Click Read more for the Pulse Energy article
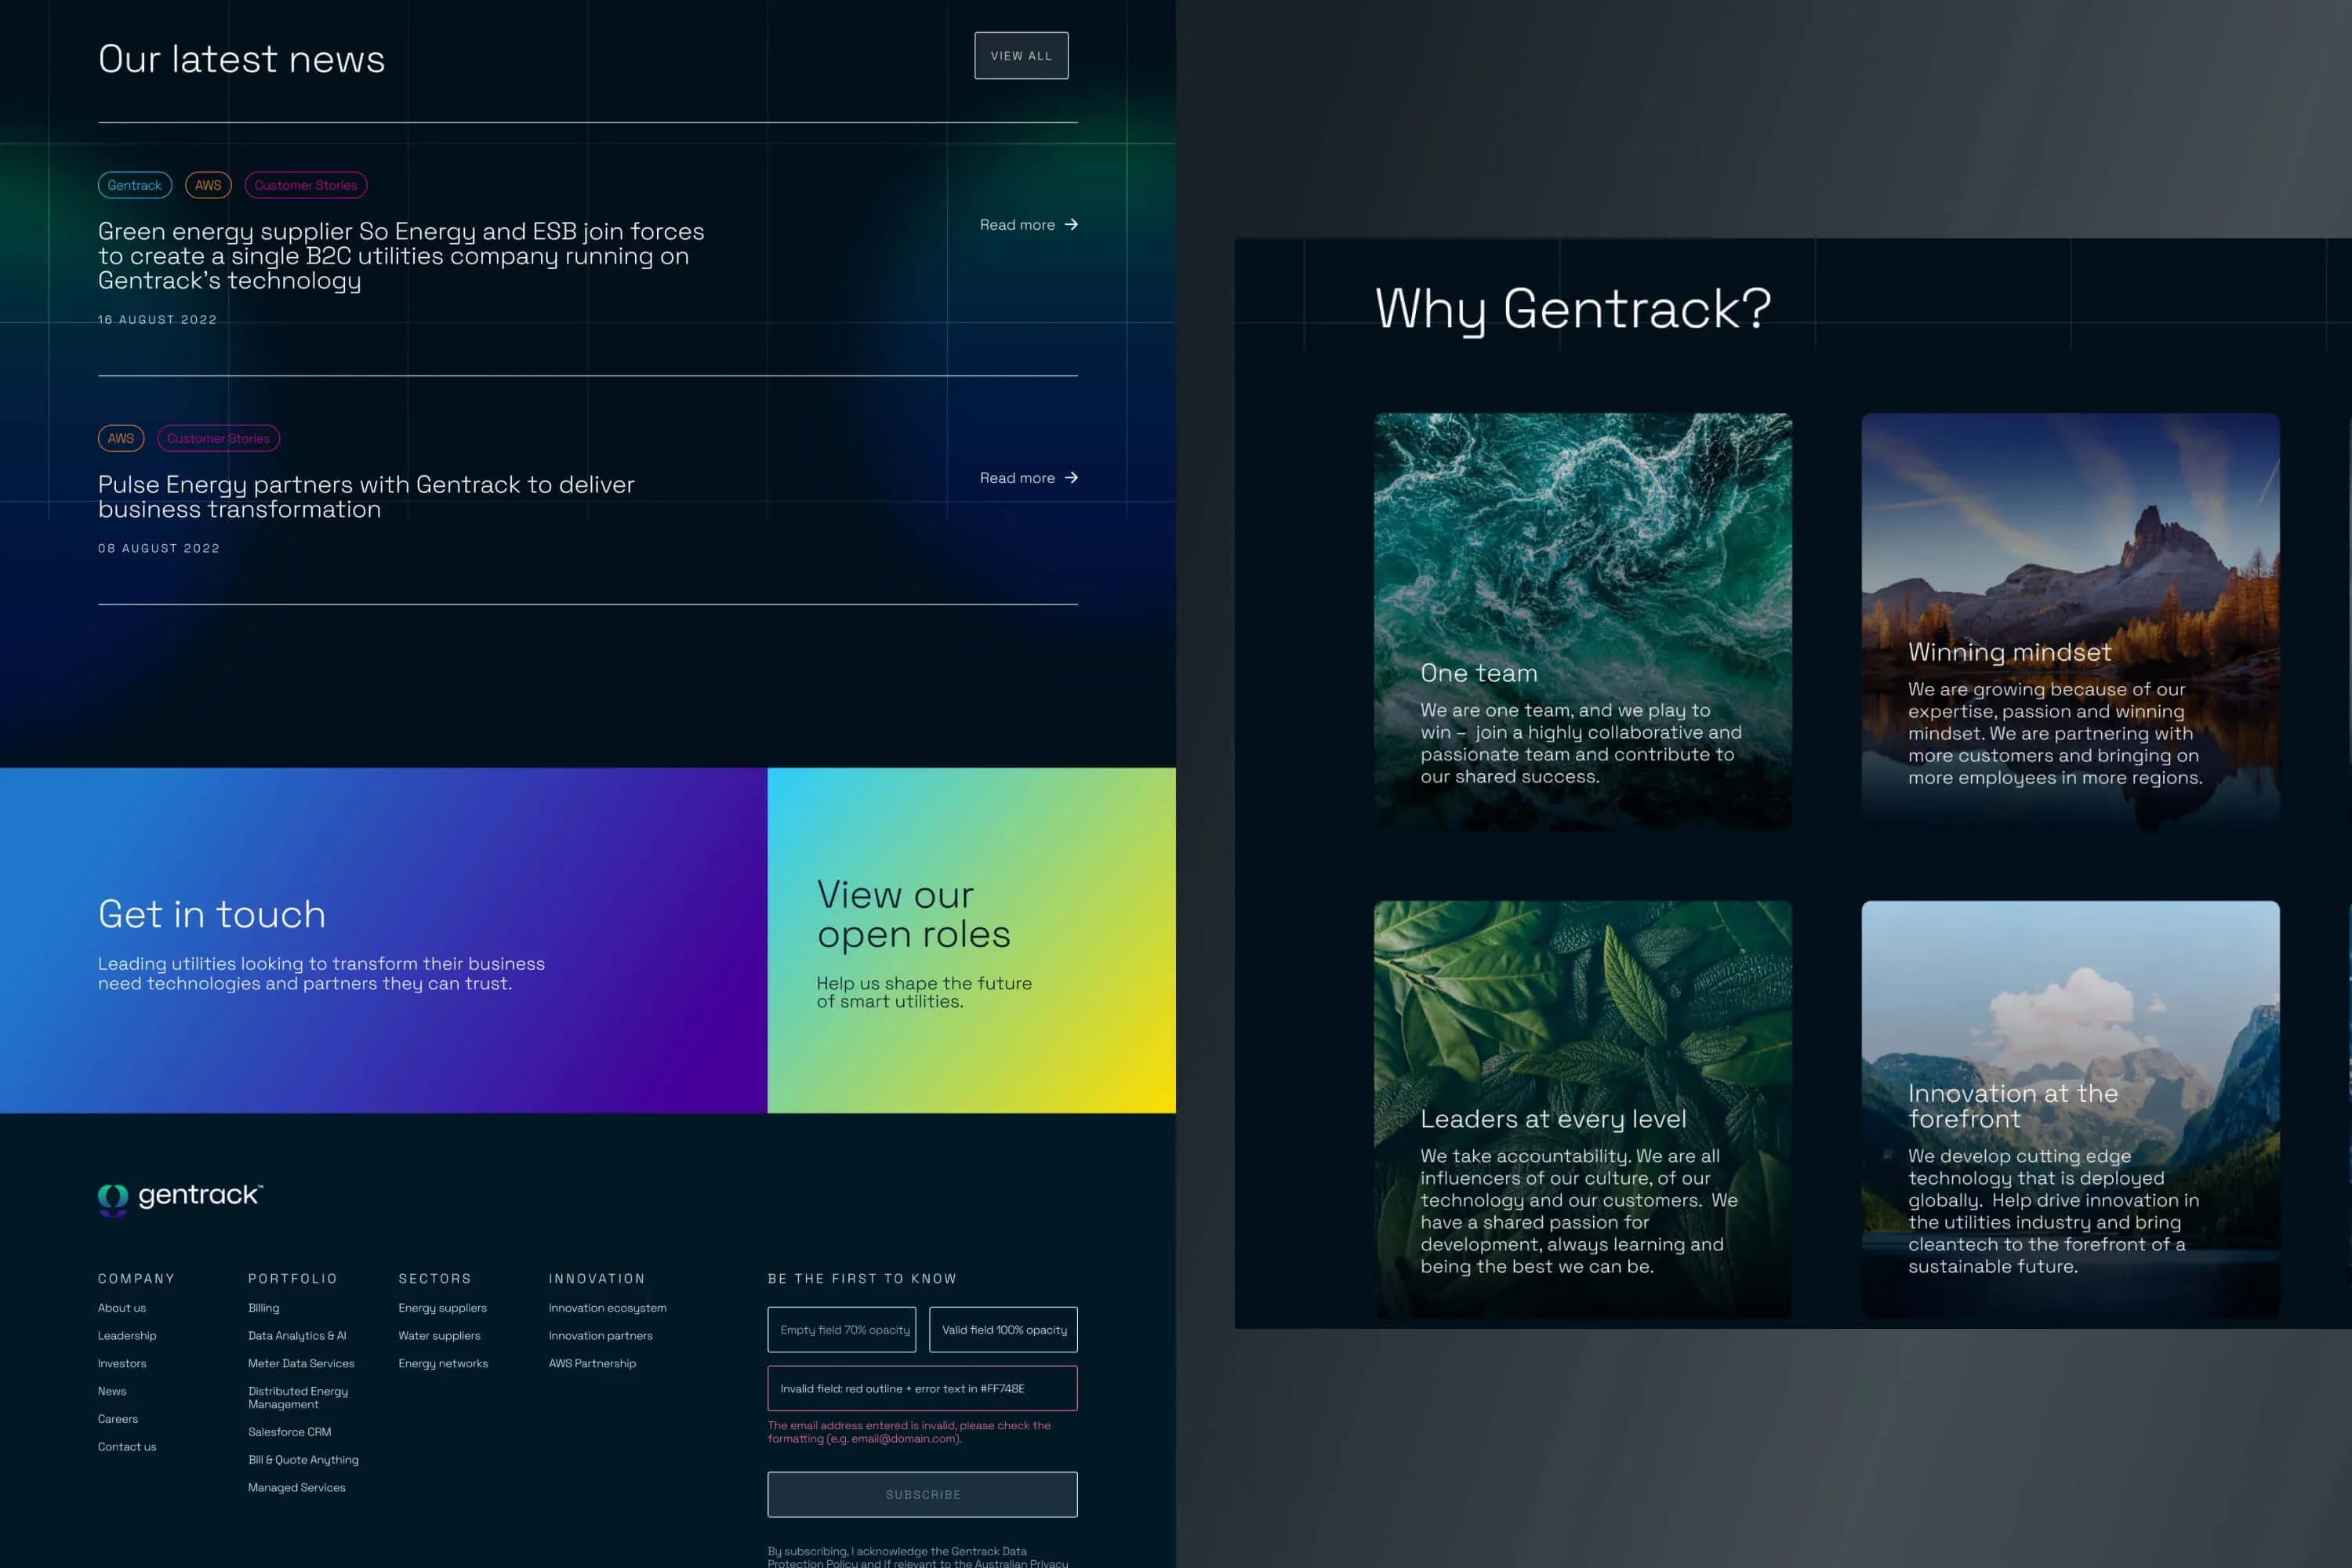The image size is (2352, 1568). (1028, 478)
